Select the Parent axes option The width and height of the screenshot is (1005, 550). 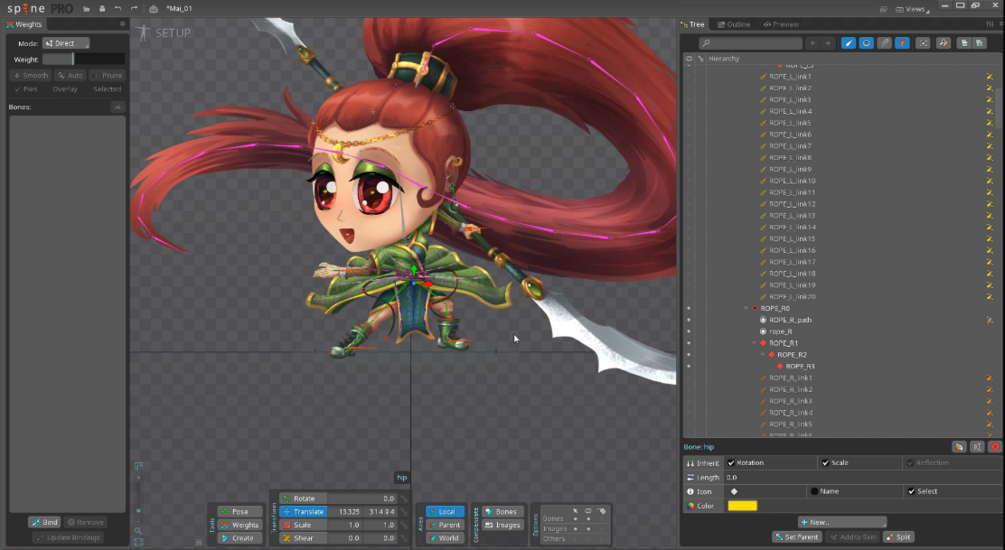[x=445, y=524]
